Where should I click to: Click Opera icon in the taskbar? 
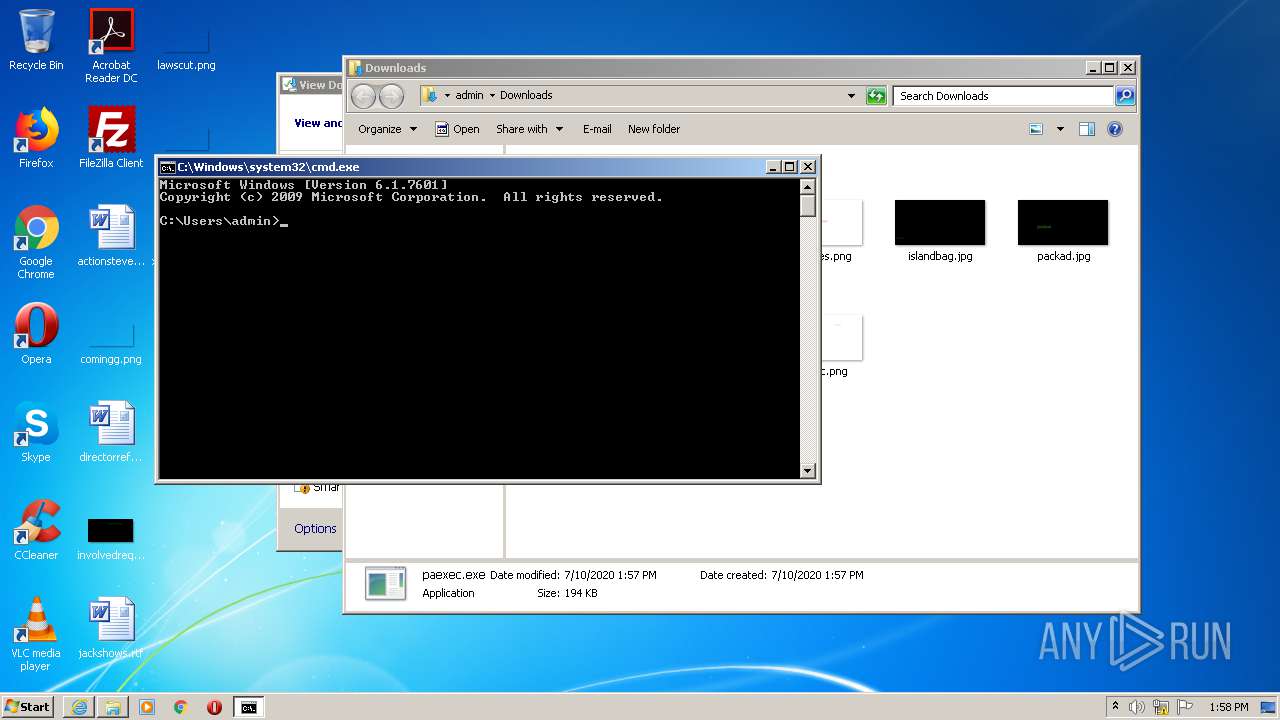click(214, 707)
